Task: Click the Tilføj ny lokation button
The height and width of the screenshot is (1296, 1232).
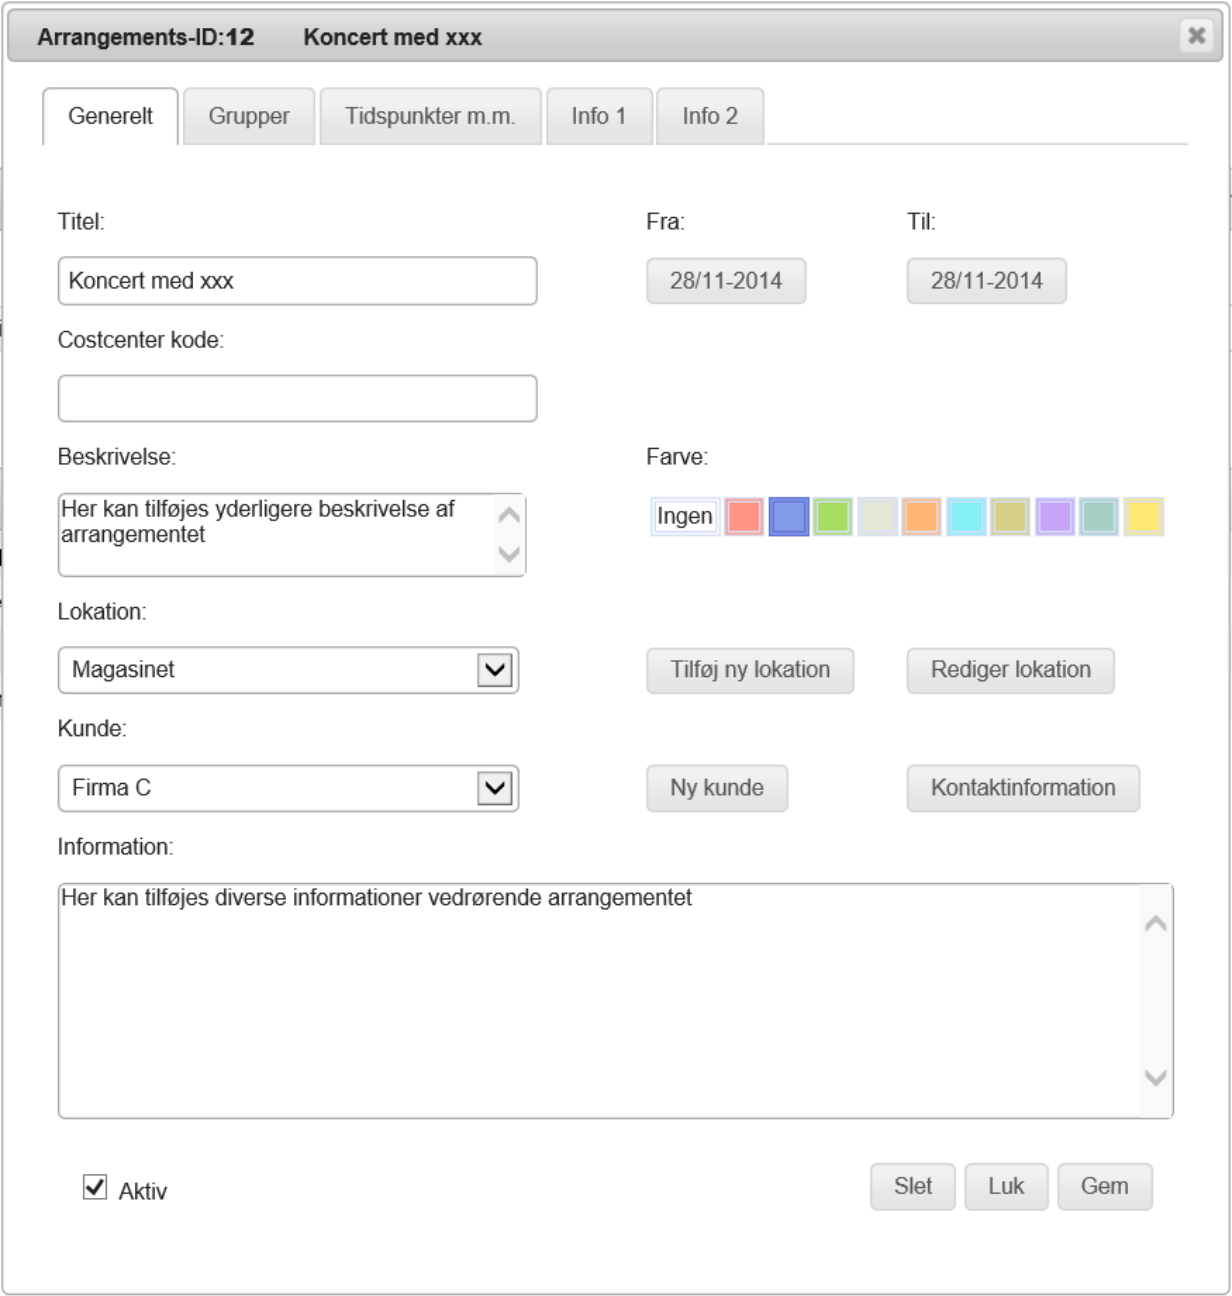Action: [750, 670]
